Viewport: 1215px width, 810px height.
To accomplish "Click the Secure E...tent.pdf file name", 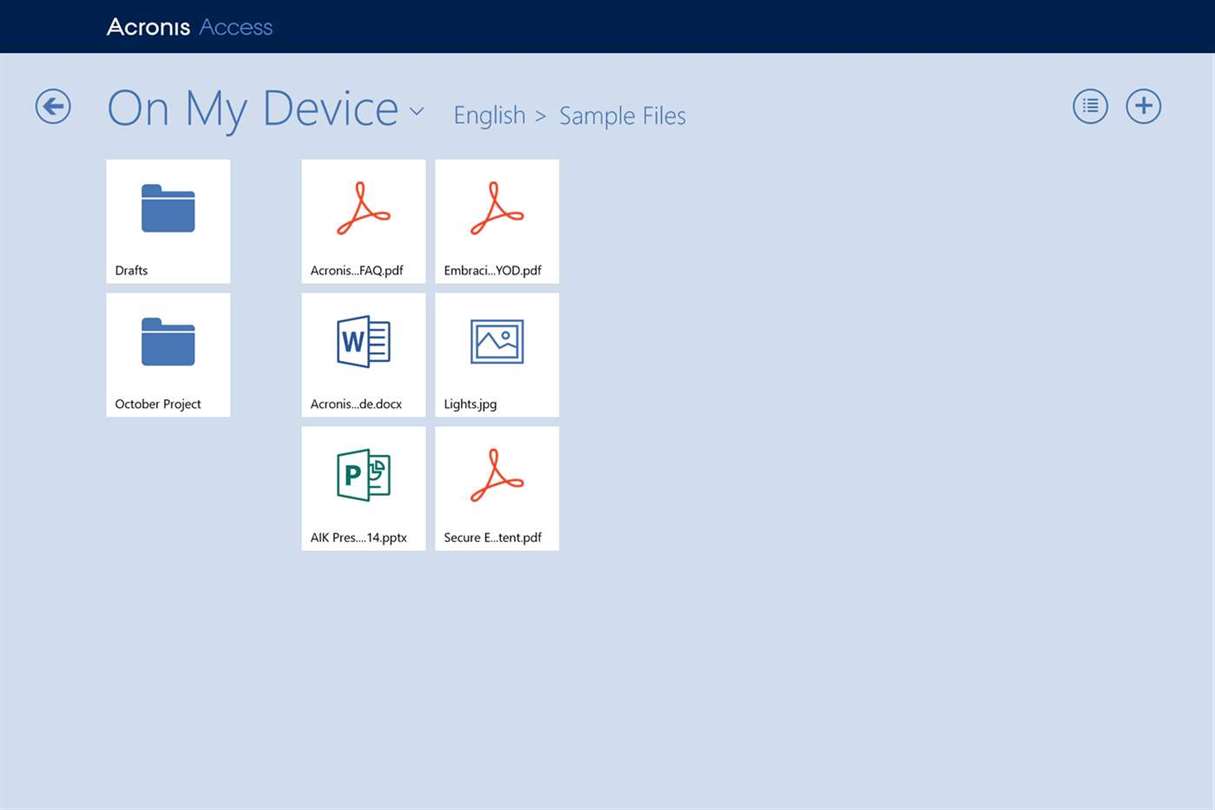I will [x=492, y=538].
